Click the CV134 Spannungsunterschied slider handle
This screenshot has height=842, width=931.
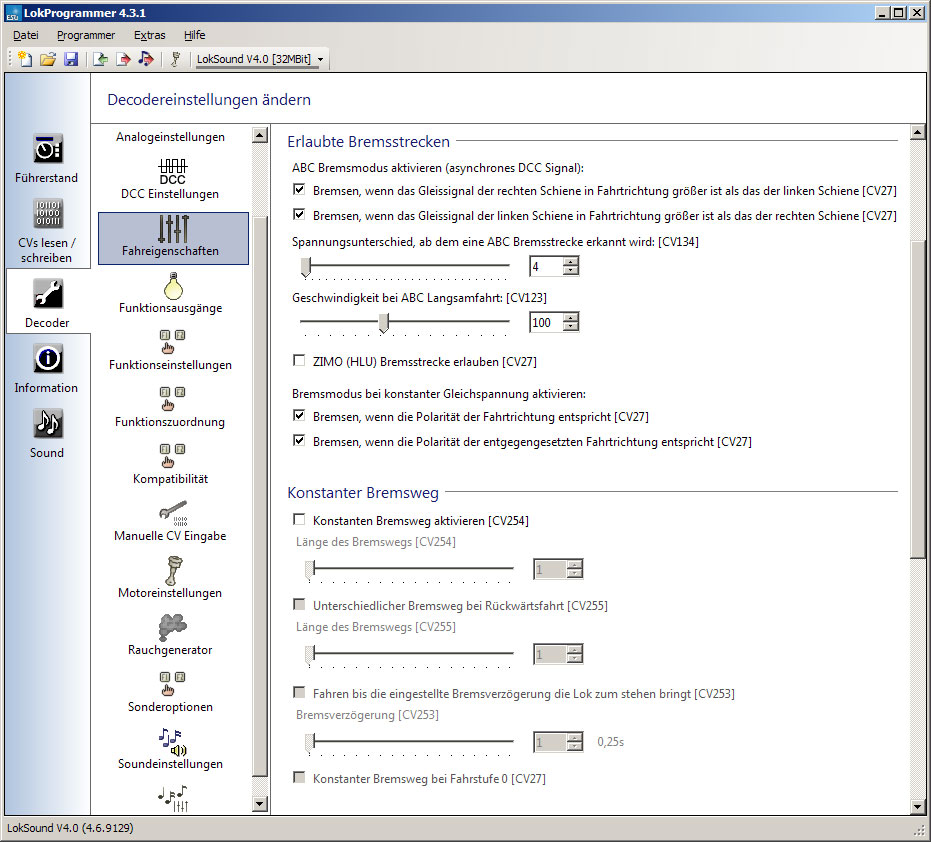click(x=306, y=267)
